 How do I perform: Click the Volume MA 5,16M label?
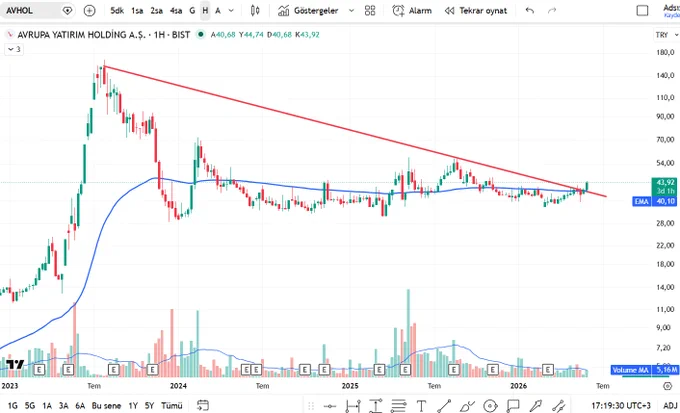tap(644, 370)
